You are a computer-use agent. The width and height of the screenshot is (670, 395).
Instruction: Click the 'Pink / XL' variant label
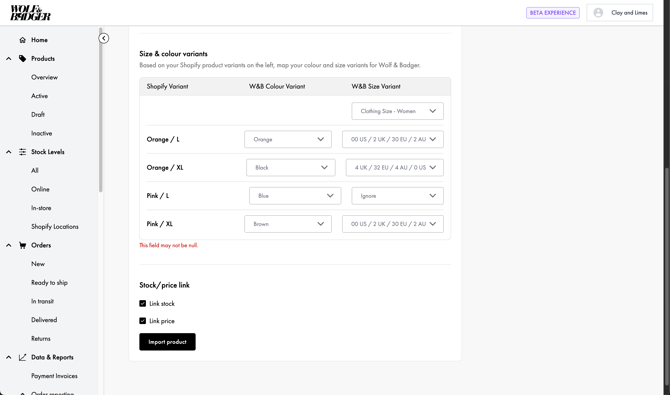click(x=159, y=224)
